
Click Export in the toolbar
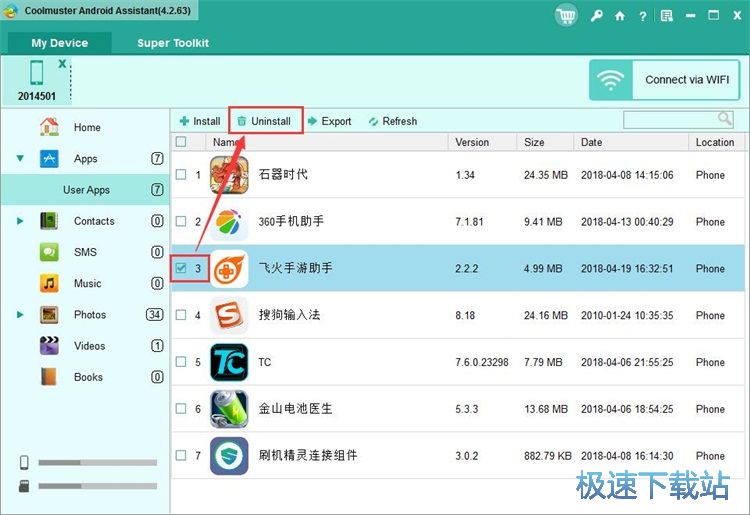click(330, 121)
